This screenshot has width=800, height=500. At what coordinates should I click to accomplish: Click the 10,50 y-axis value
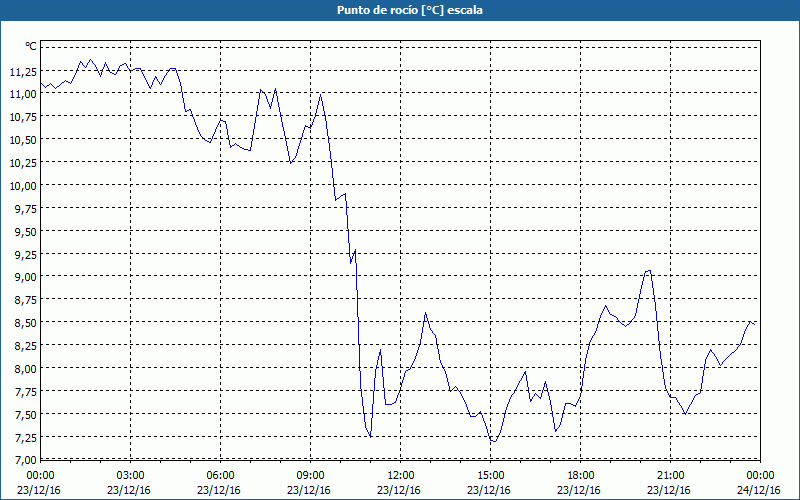point(23,140)
